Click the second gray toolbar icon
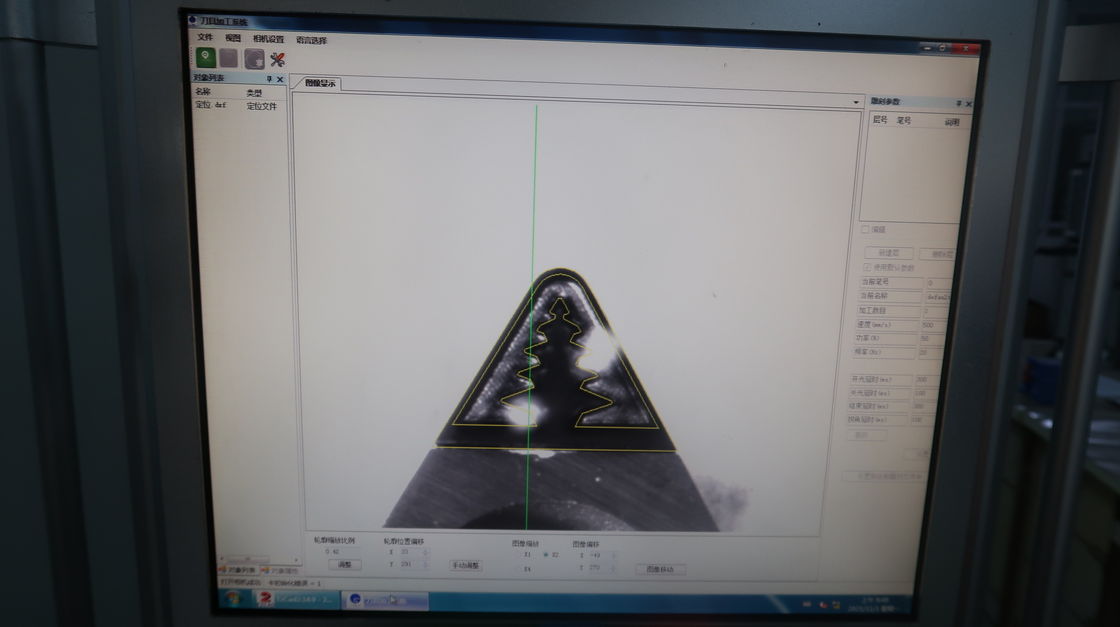The image size is (1120, 627). pos(229,58)
